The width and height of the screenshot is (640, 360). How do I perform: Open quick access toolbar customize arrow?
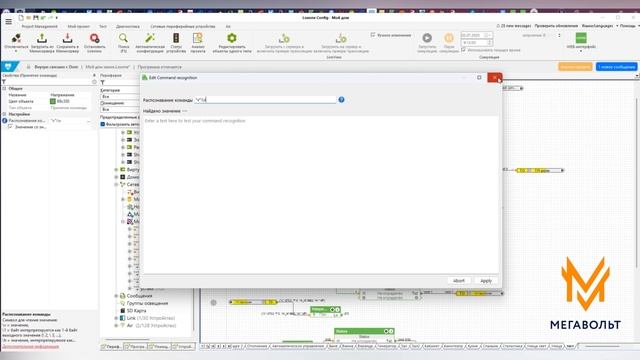[x=56, y=18]
